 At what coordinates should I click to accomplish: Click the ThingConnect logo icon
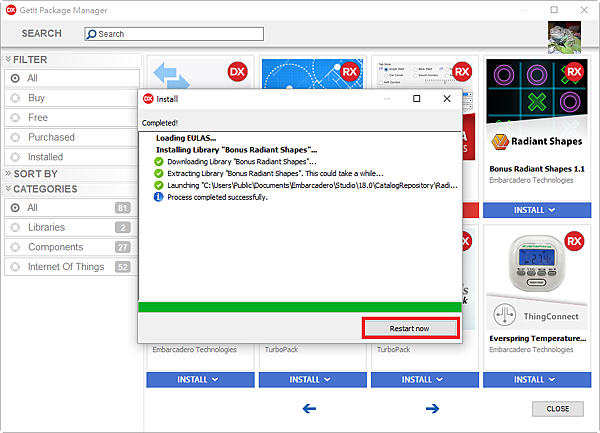[504, 315]
